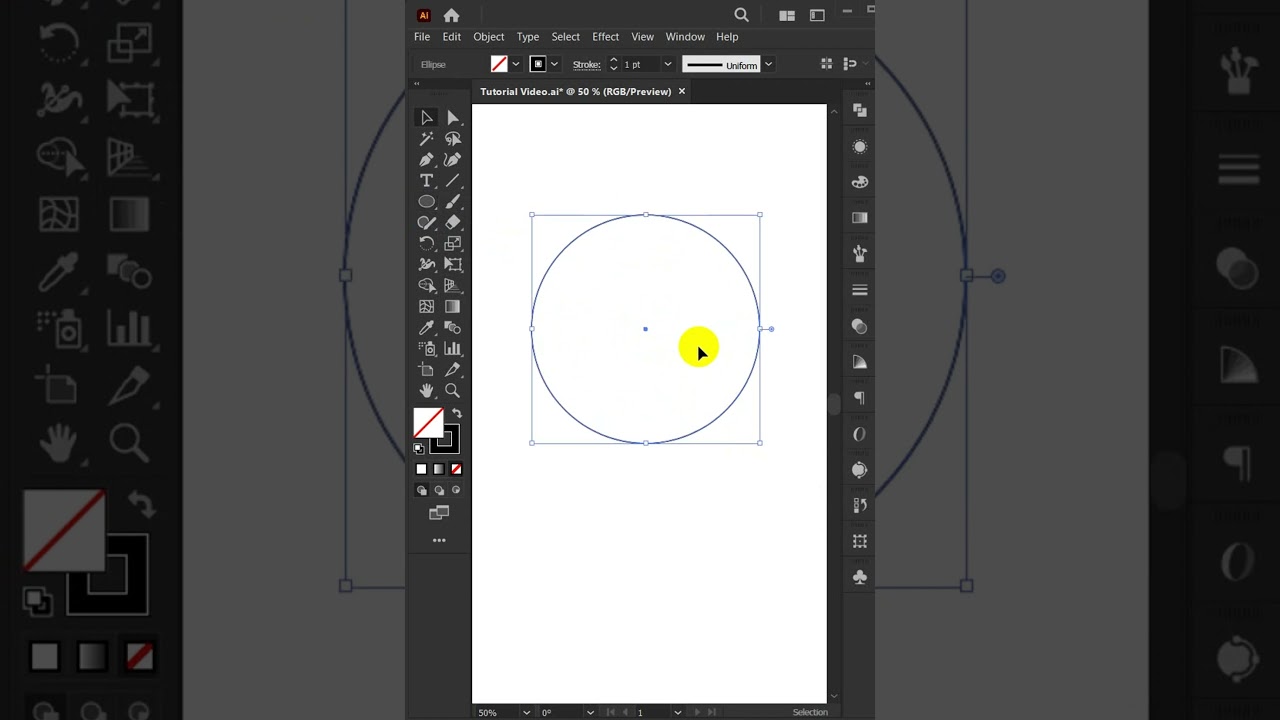
Task: Select the Ellipse tool in toolbar
Action: pyautogui.click(x=427, y=202)
